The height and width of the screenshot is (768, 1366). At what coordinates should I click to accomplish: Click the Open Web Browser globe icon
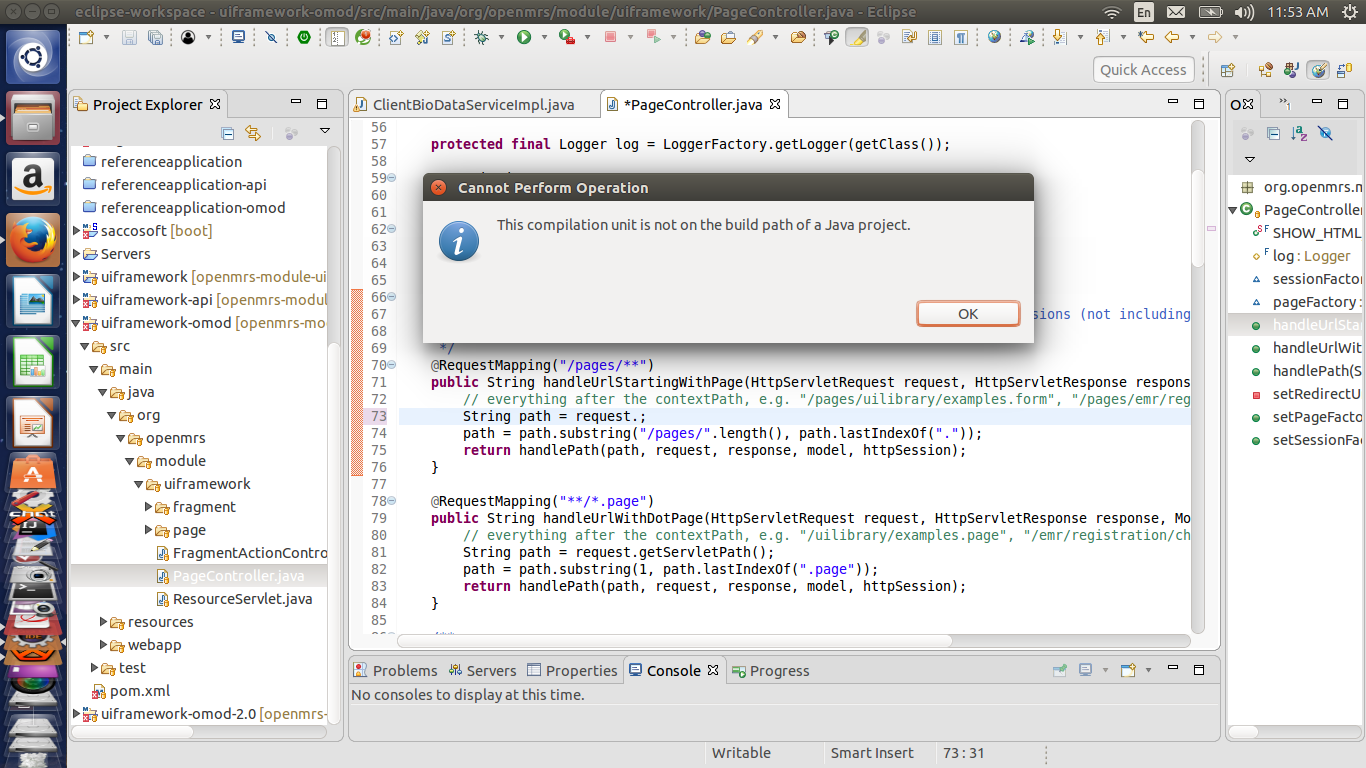994,37
